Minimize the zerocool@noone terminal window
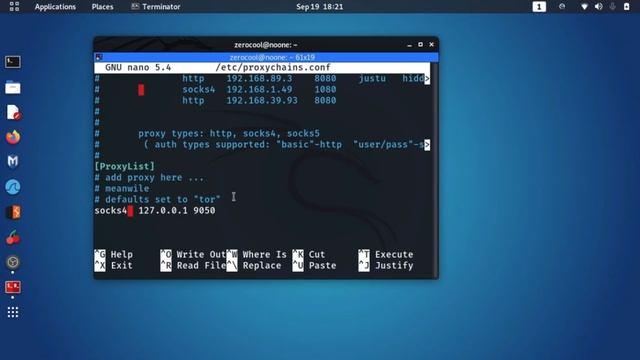Image resolution: width=640 pixels, height=360 pixels. 409,45
